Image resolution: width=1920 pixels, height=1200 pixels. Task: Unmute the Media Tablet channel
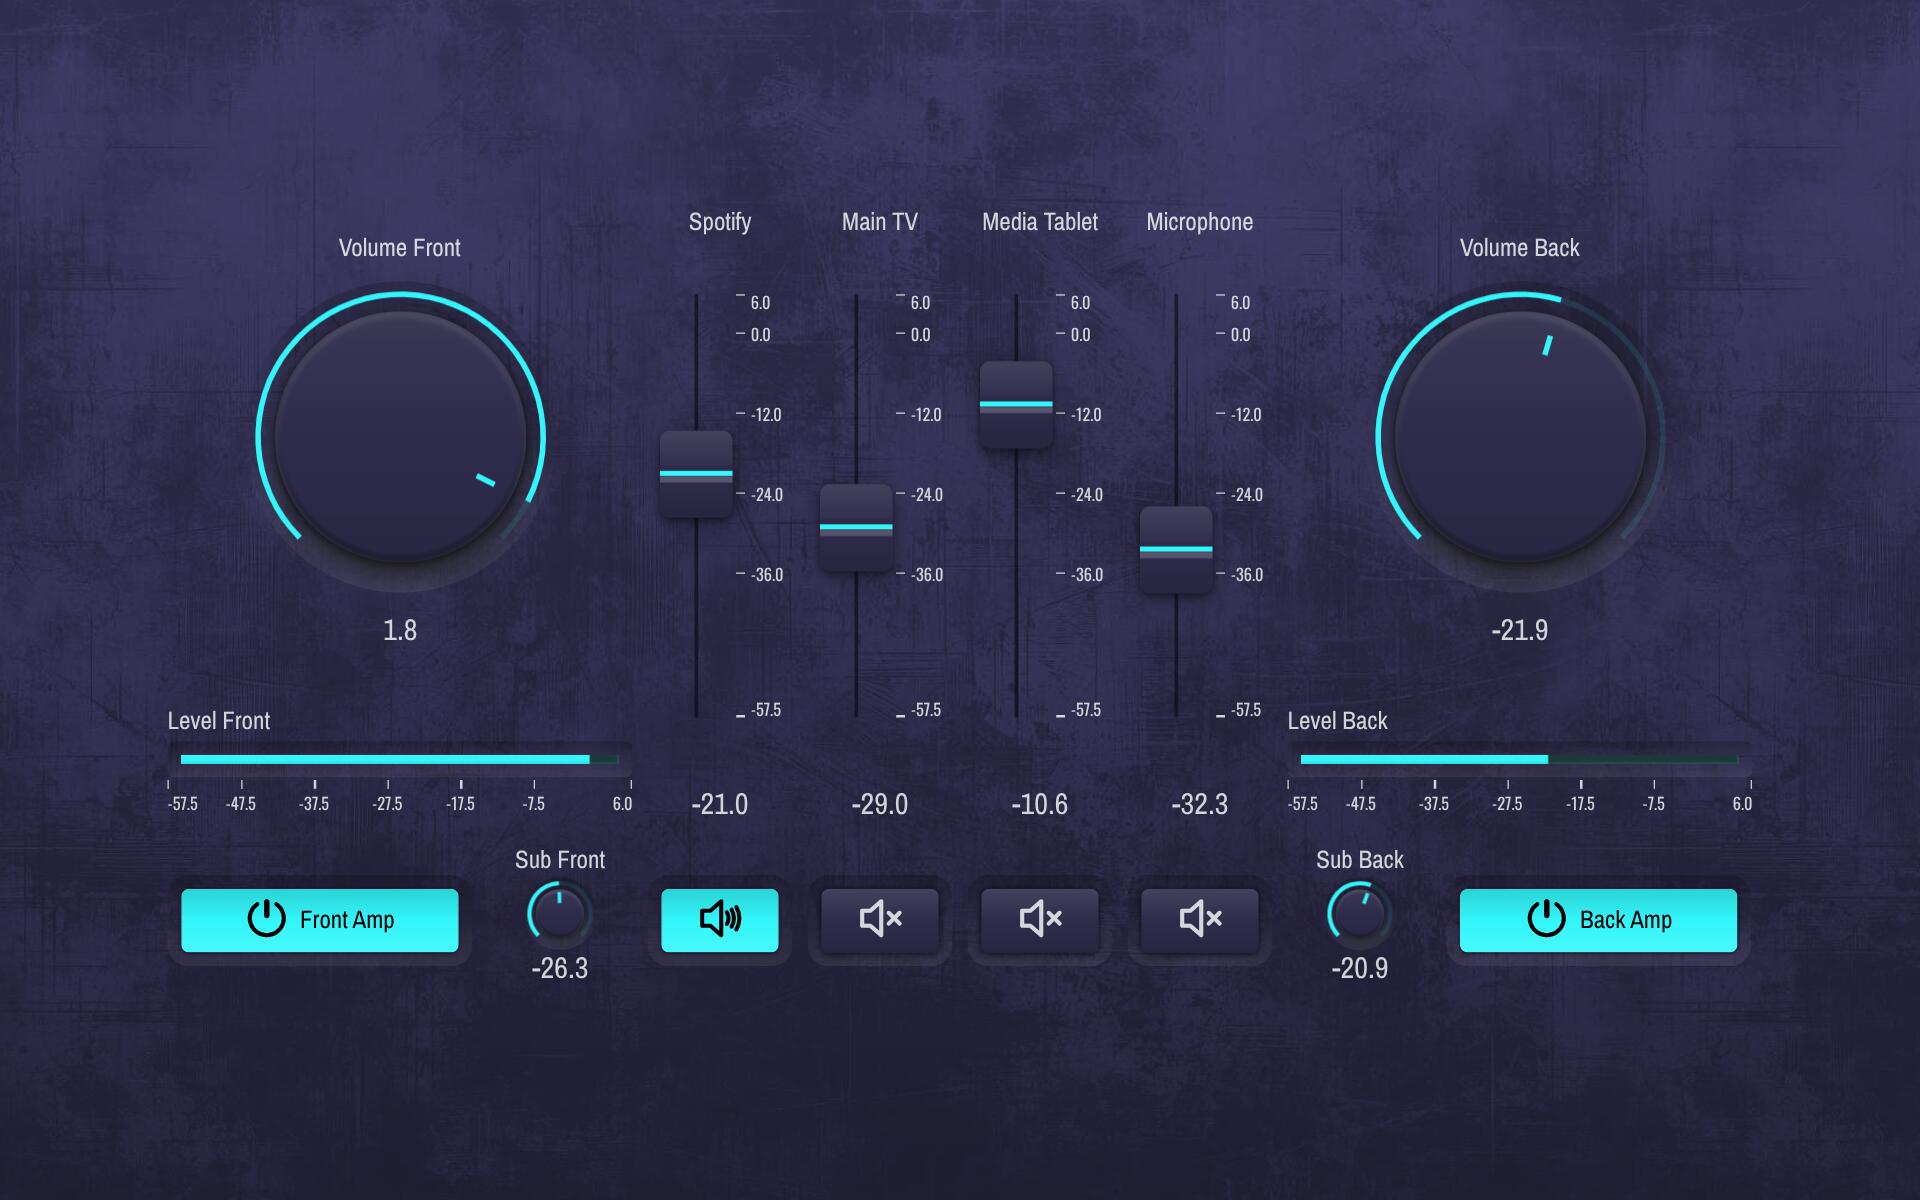point(1039,919)
